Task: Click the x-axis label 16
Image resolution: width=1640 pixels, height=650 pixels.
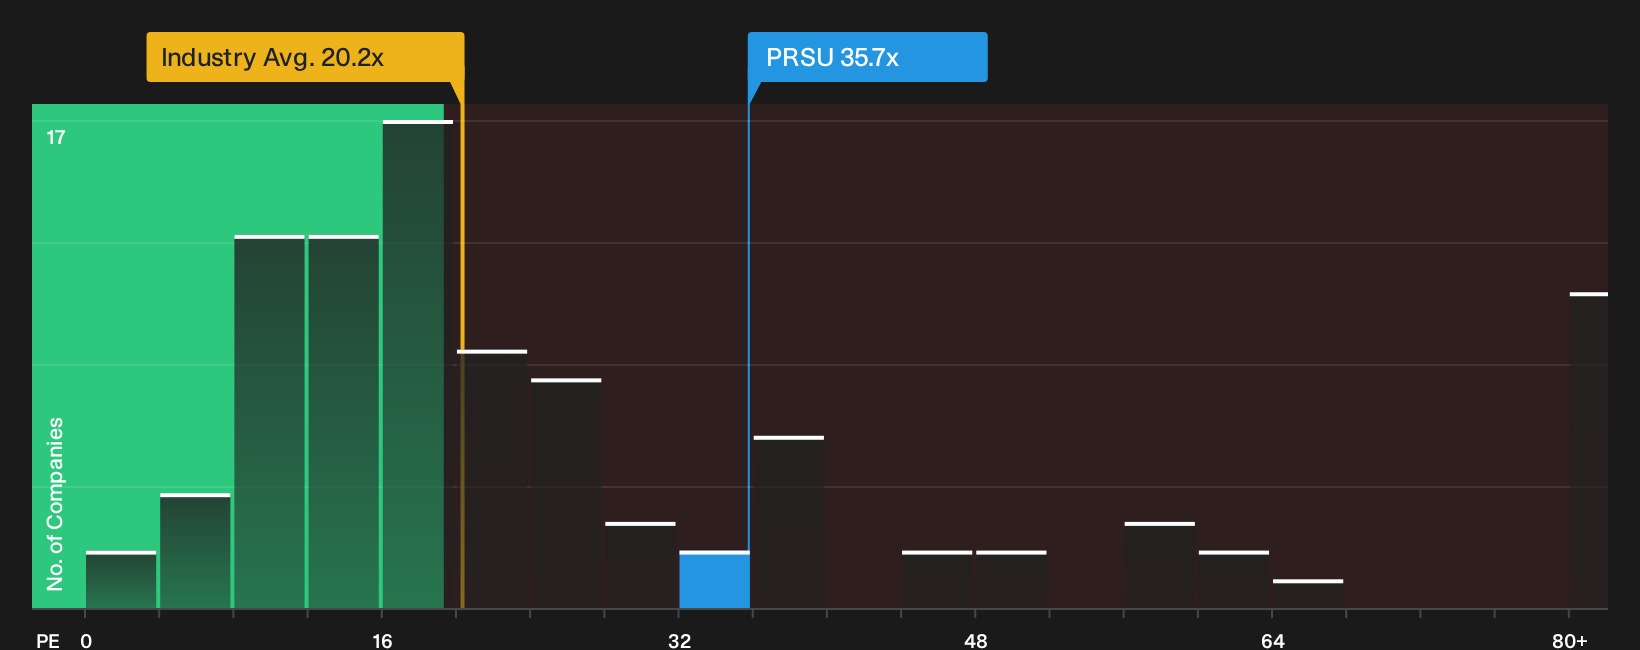Action: point(383,640)
